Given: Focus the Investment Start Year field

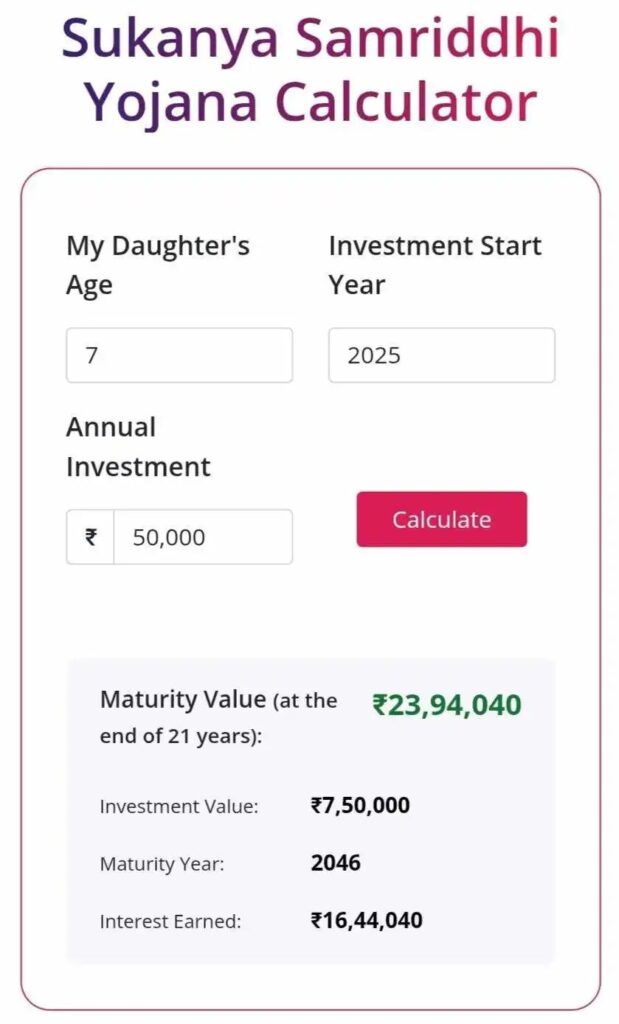Looking at the screenshot, I should coord(441,355).
